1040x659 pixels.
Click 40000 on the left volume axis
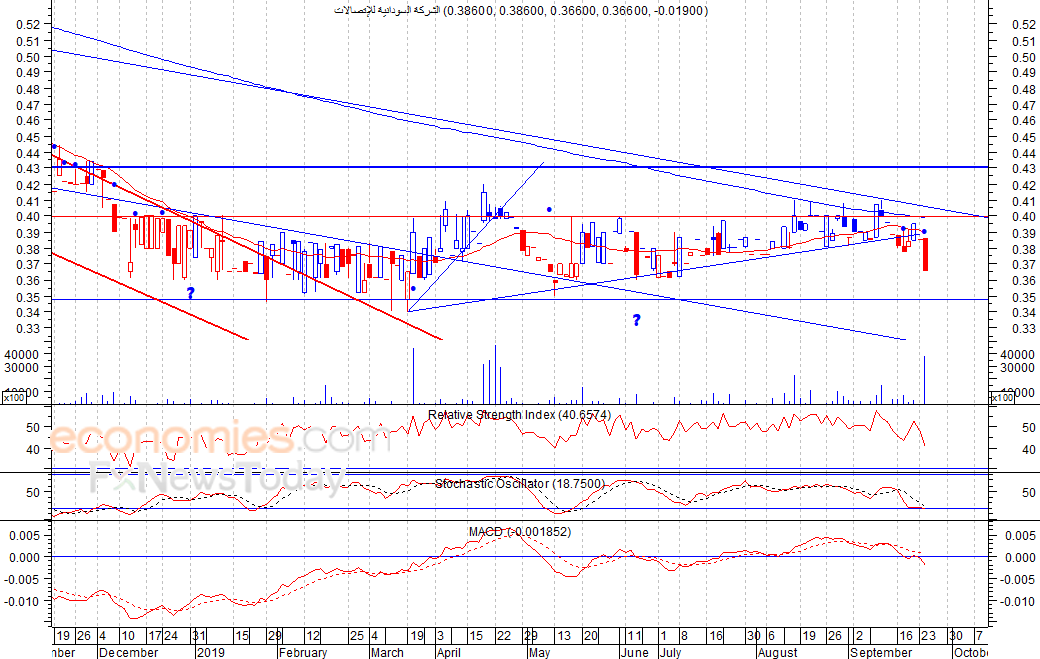tap(22, 355)
